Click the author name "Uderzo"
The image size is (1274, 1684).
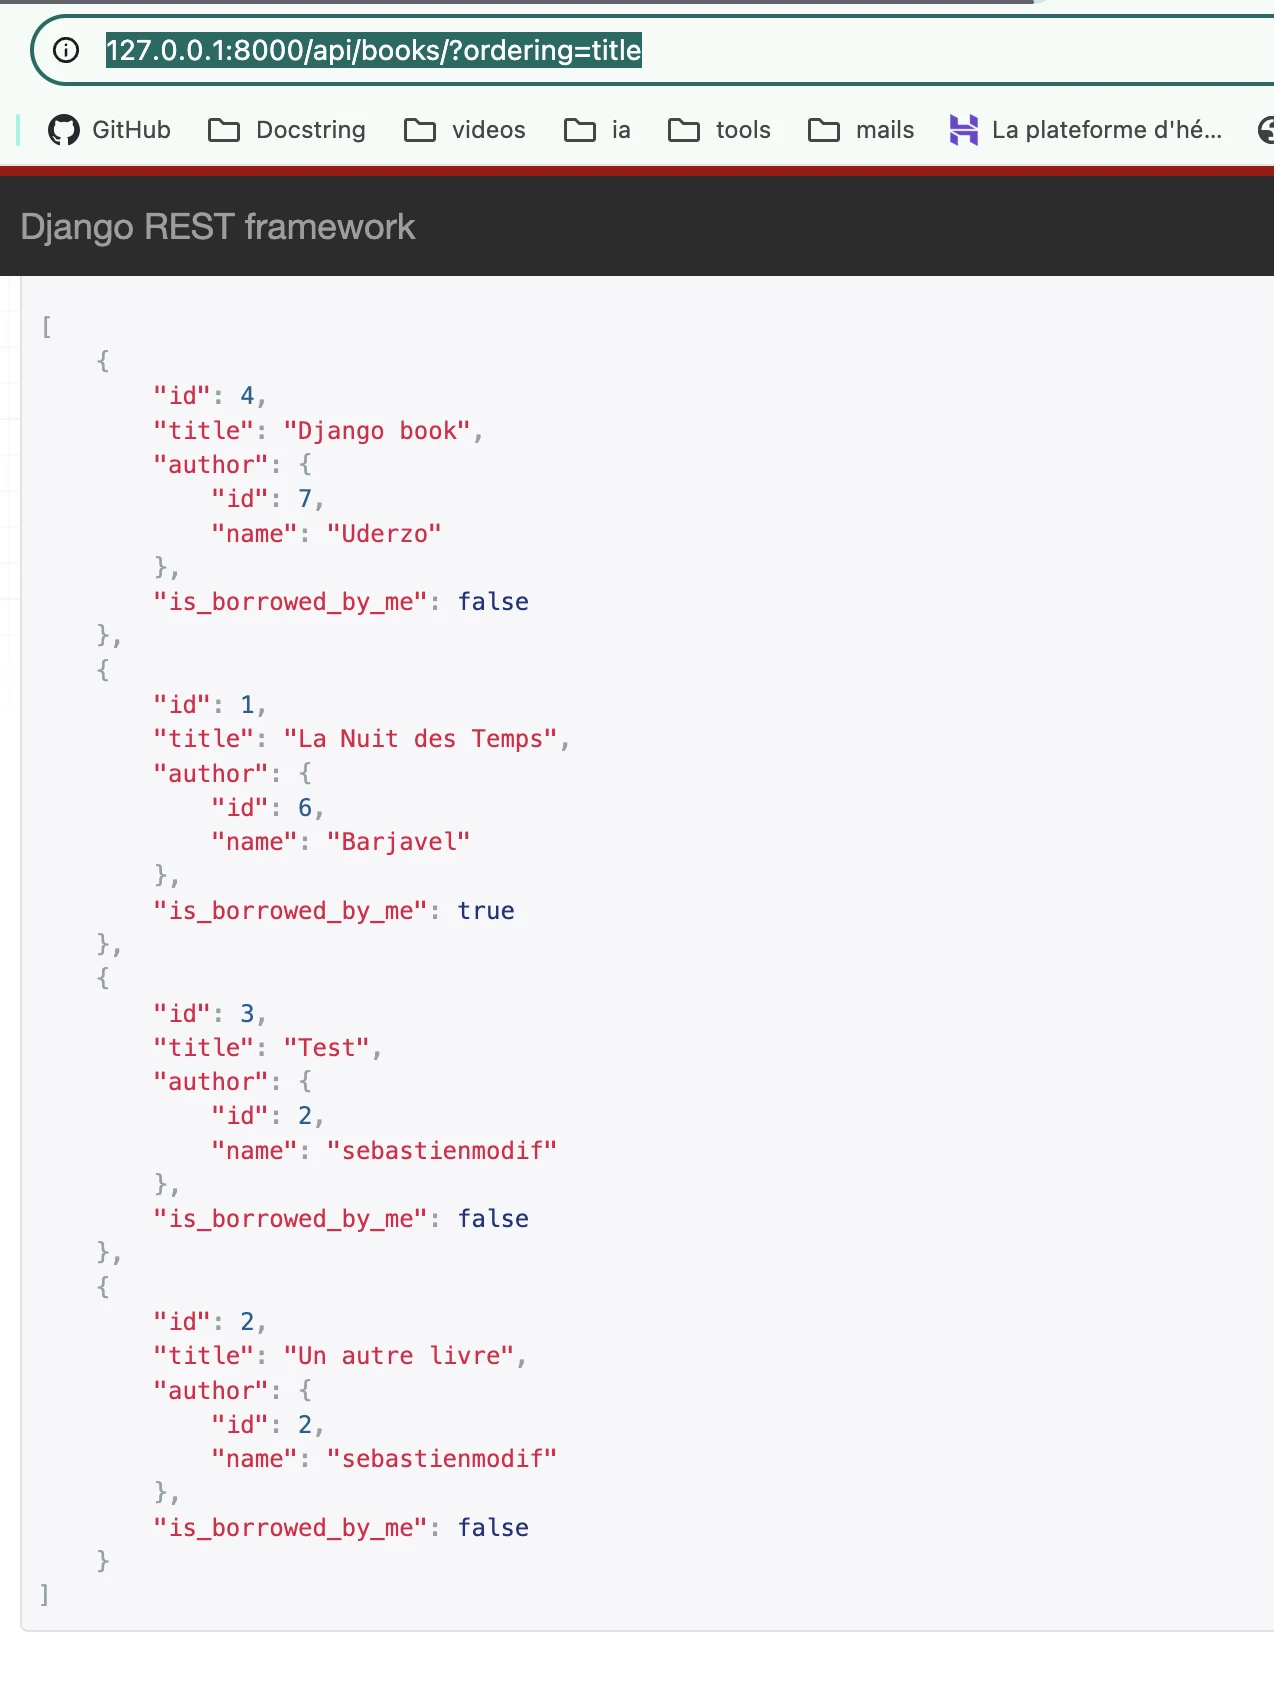pos(384,534)
